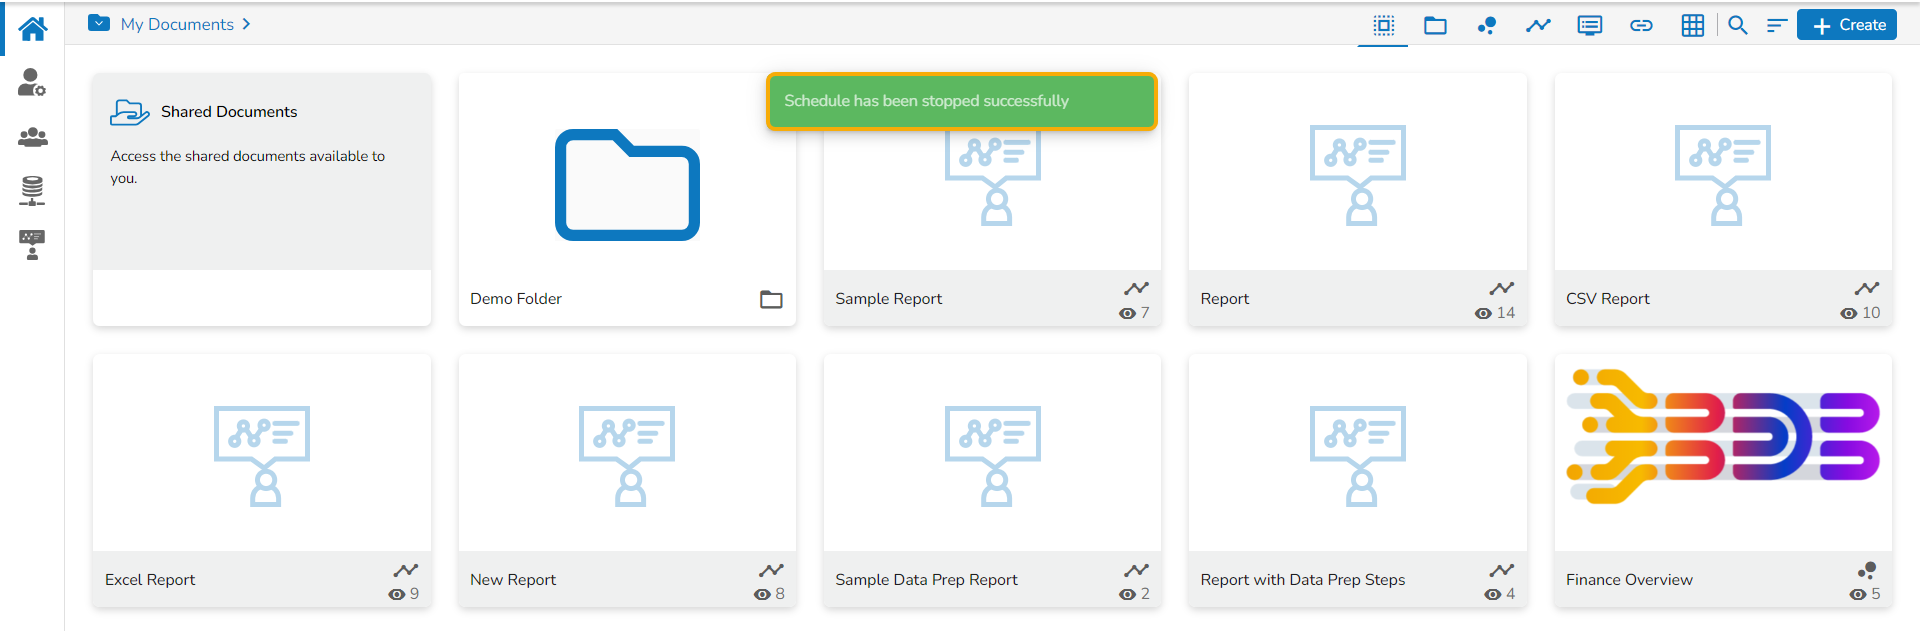Filter by dashboards using the bubbles icon
The height and width of the screenshot is (631, 1920).
pos(1487,25)
